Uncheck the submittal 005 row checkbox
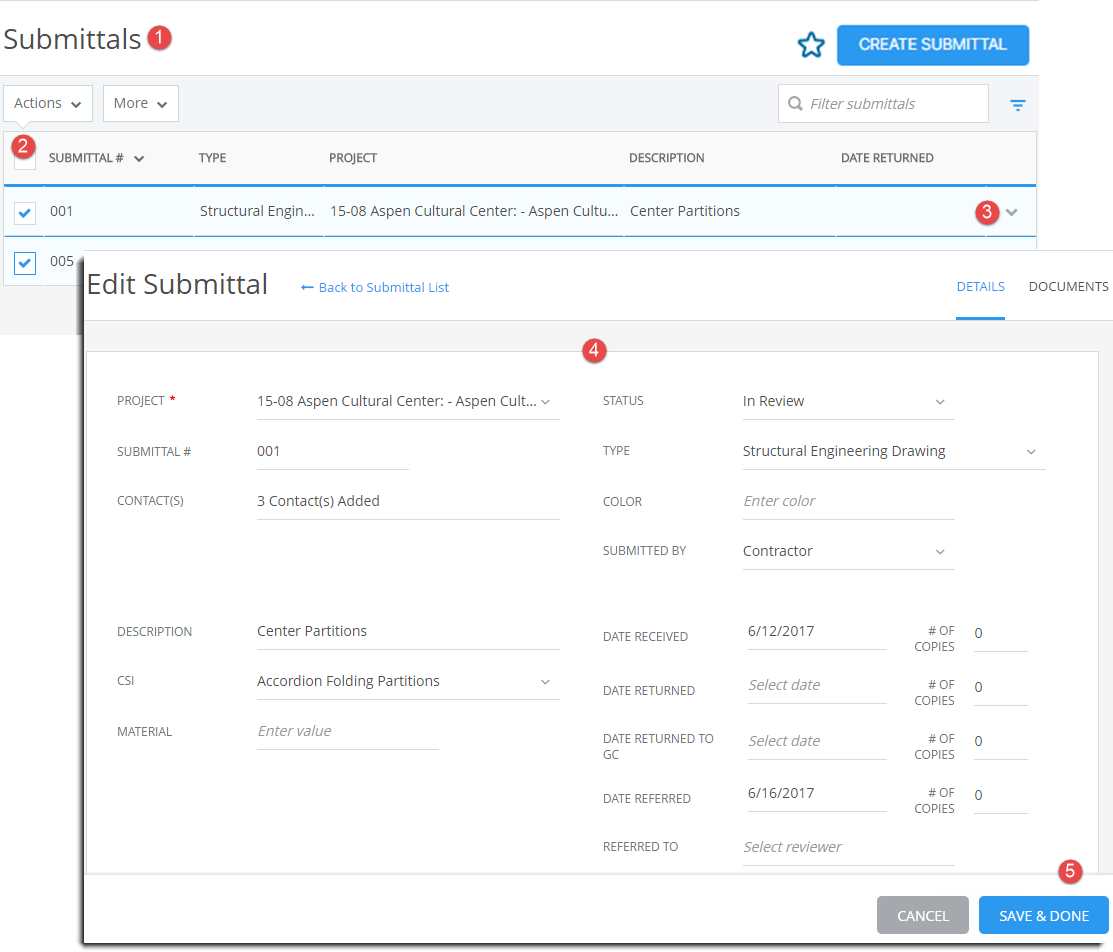 click(x=25, y=262)
